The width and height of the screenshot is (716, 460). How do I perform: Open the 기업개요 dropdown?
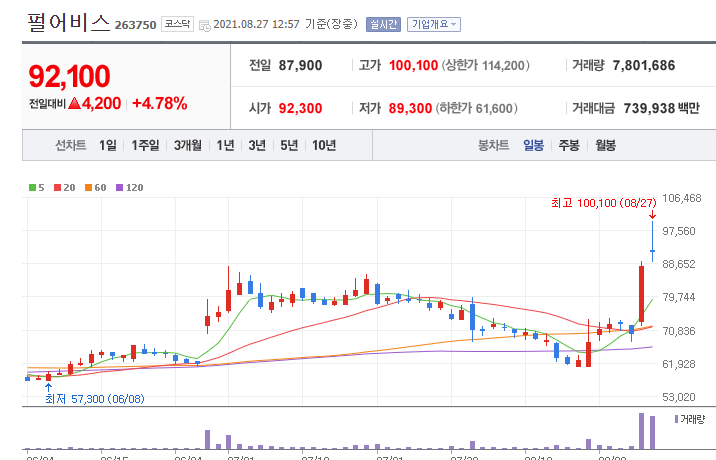[x=434, y=24]
